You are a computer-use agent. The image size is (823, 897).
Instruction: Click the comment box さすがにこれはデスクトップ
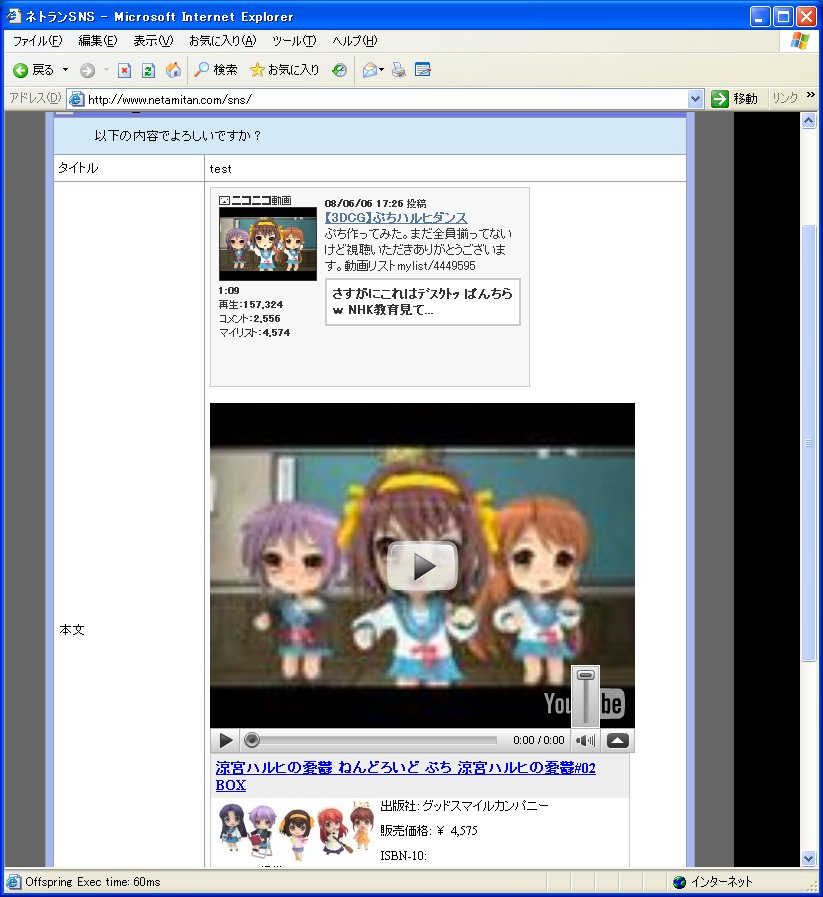(423, 302)
